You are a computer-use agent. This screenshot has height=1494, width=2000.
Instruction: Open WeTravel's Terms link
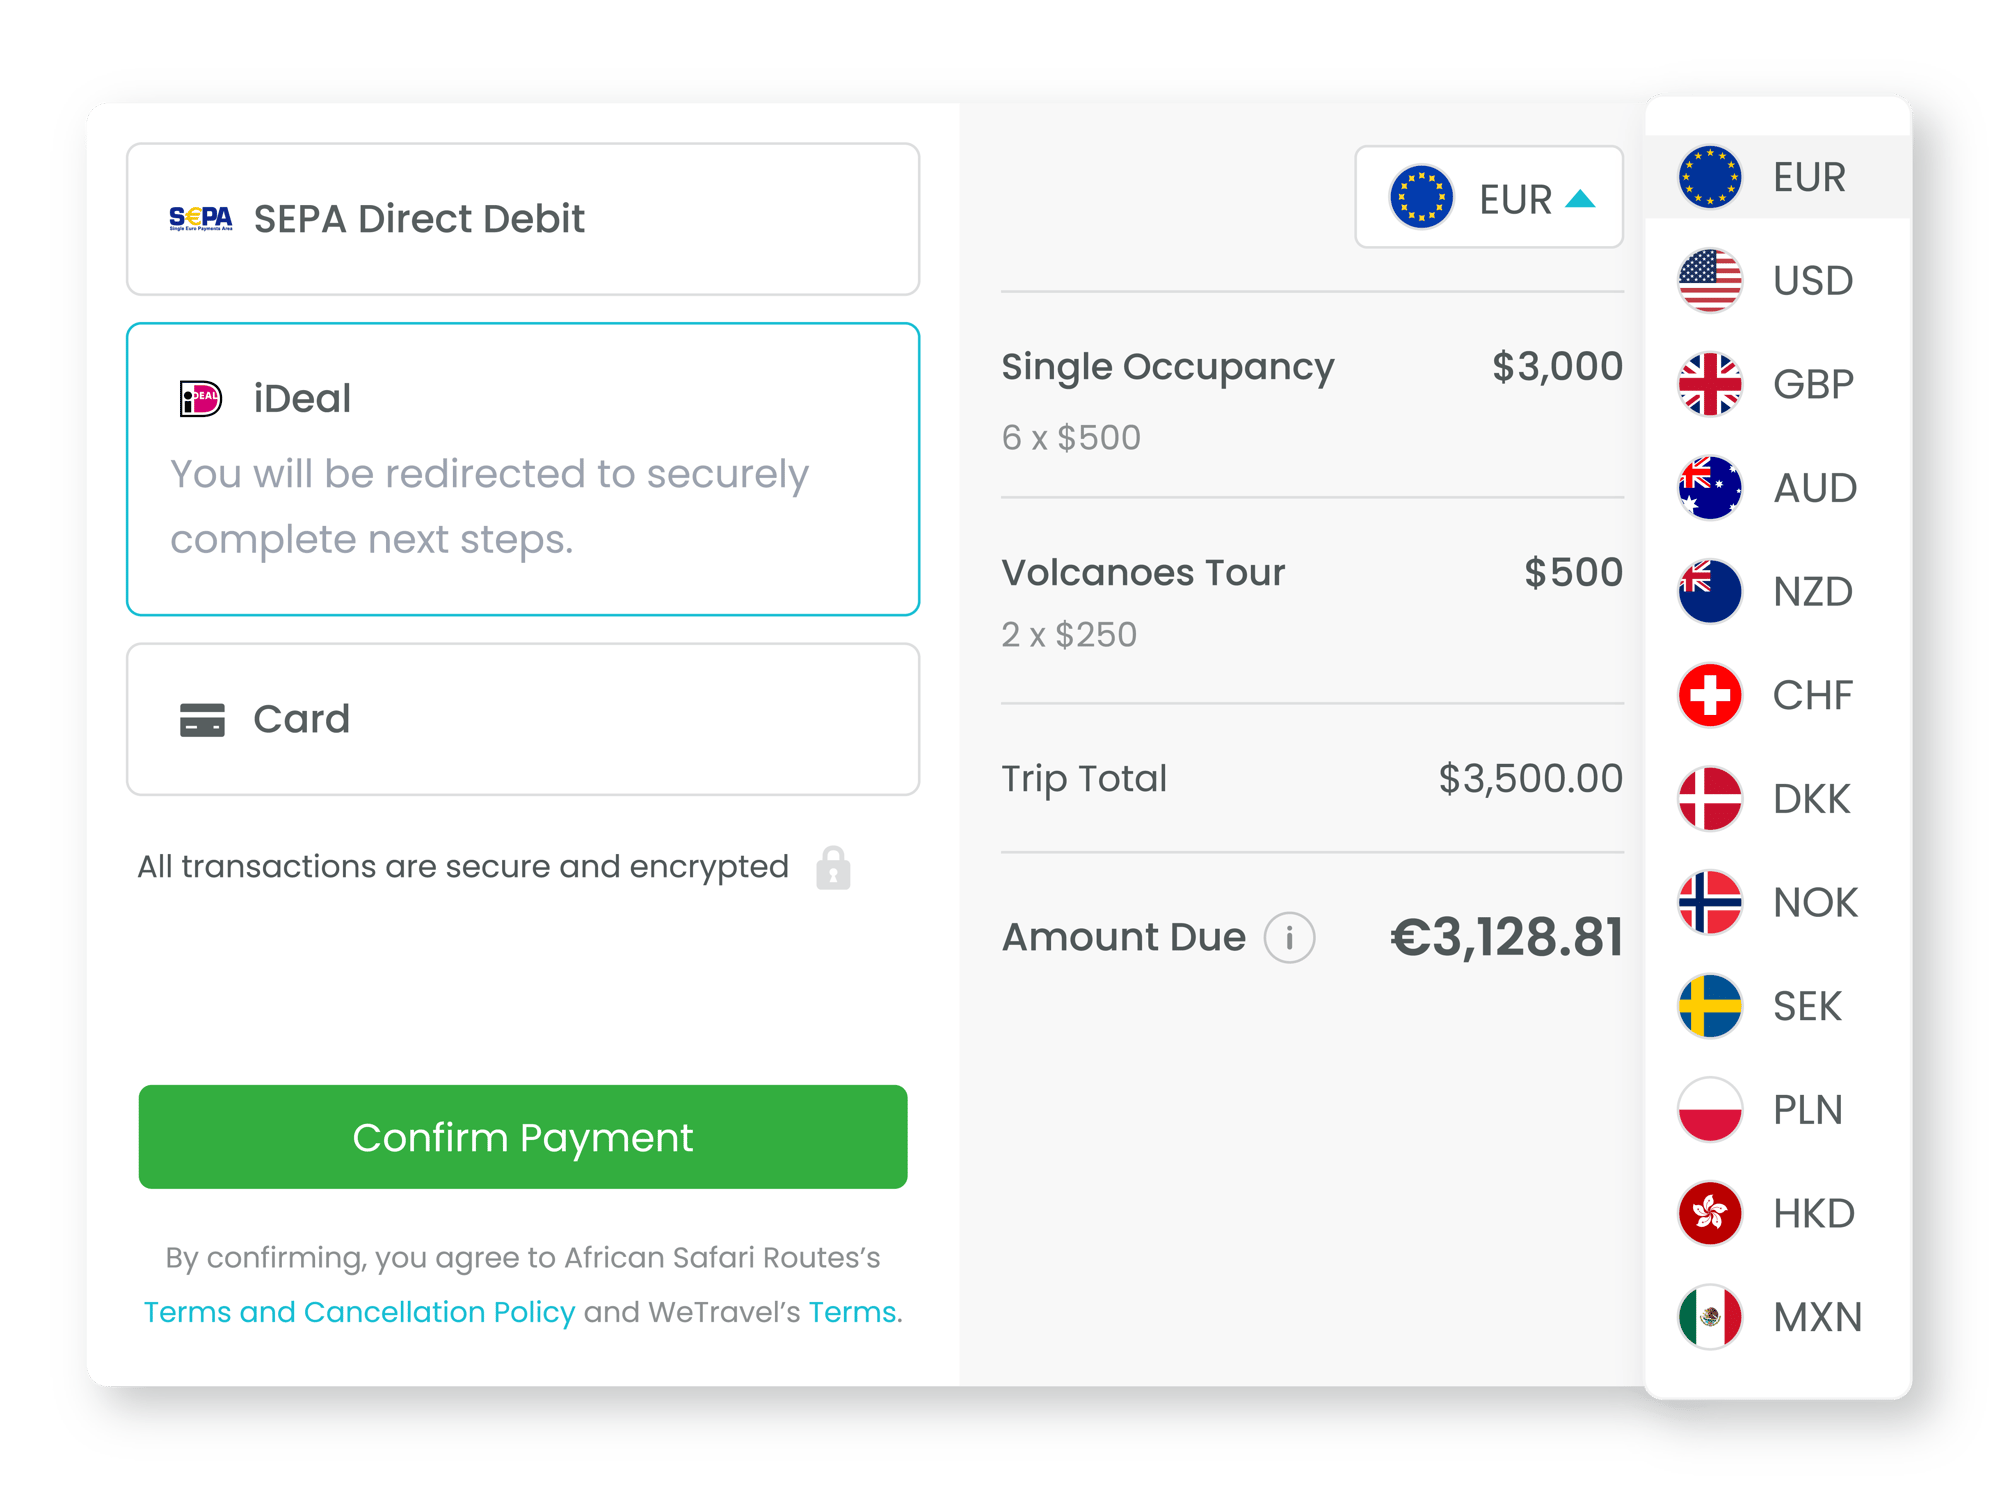(x=852, y=1312)
